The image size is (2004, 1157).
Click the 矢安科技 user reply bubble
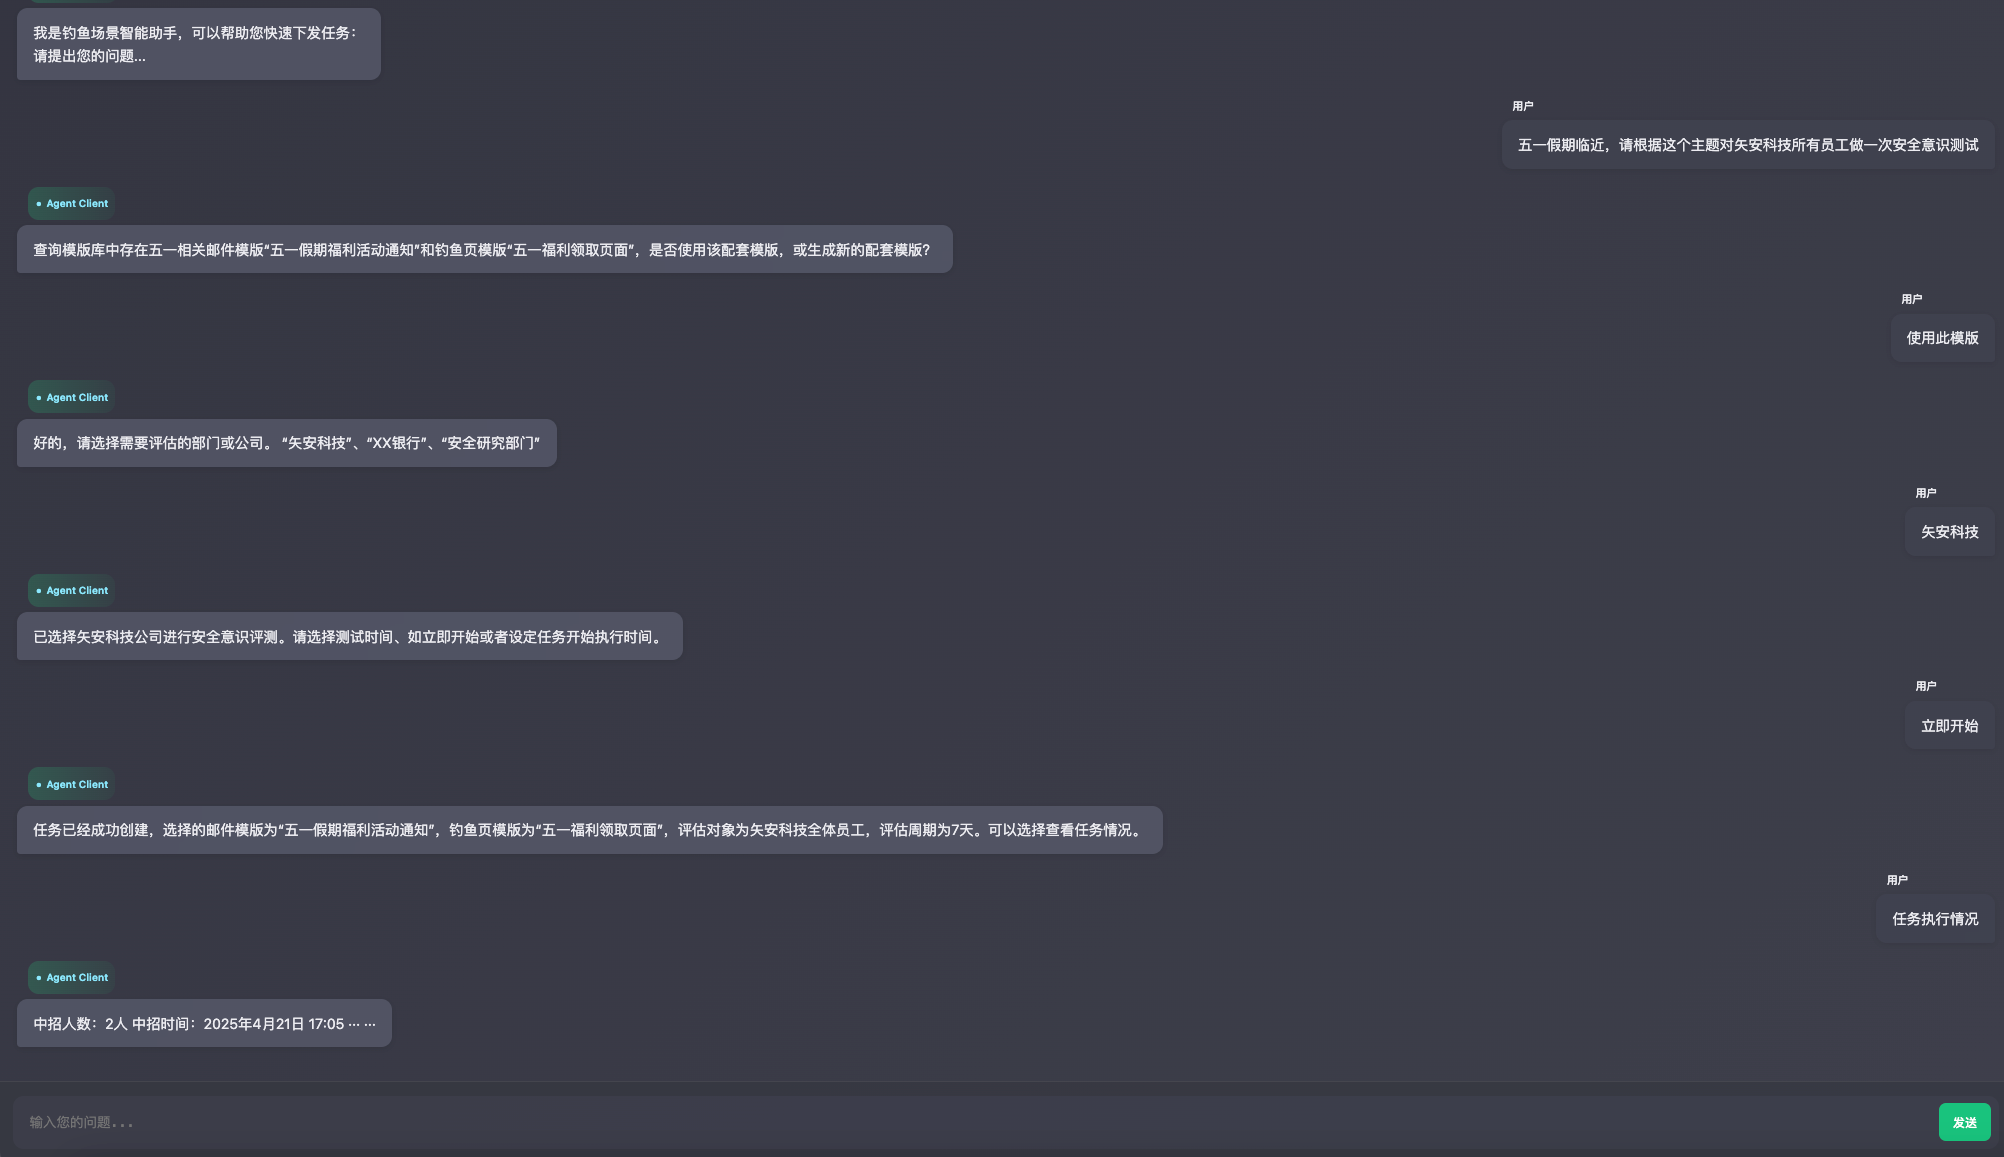(x=1949, y=532)
